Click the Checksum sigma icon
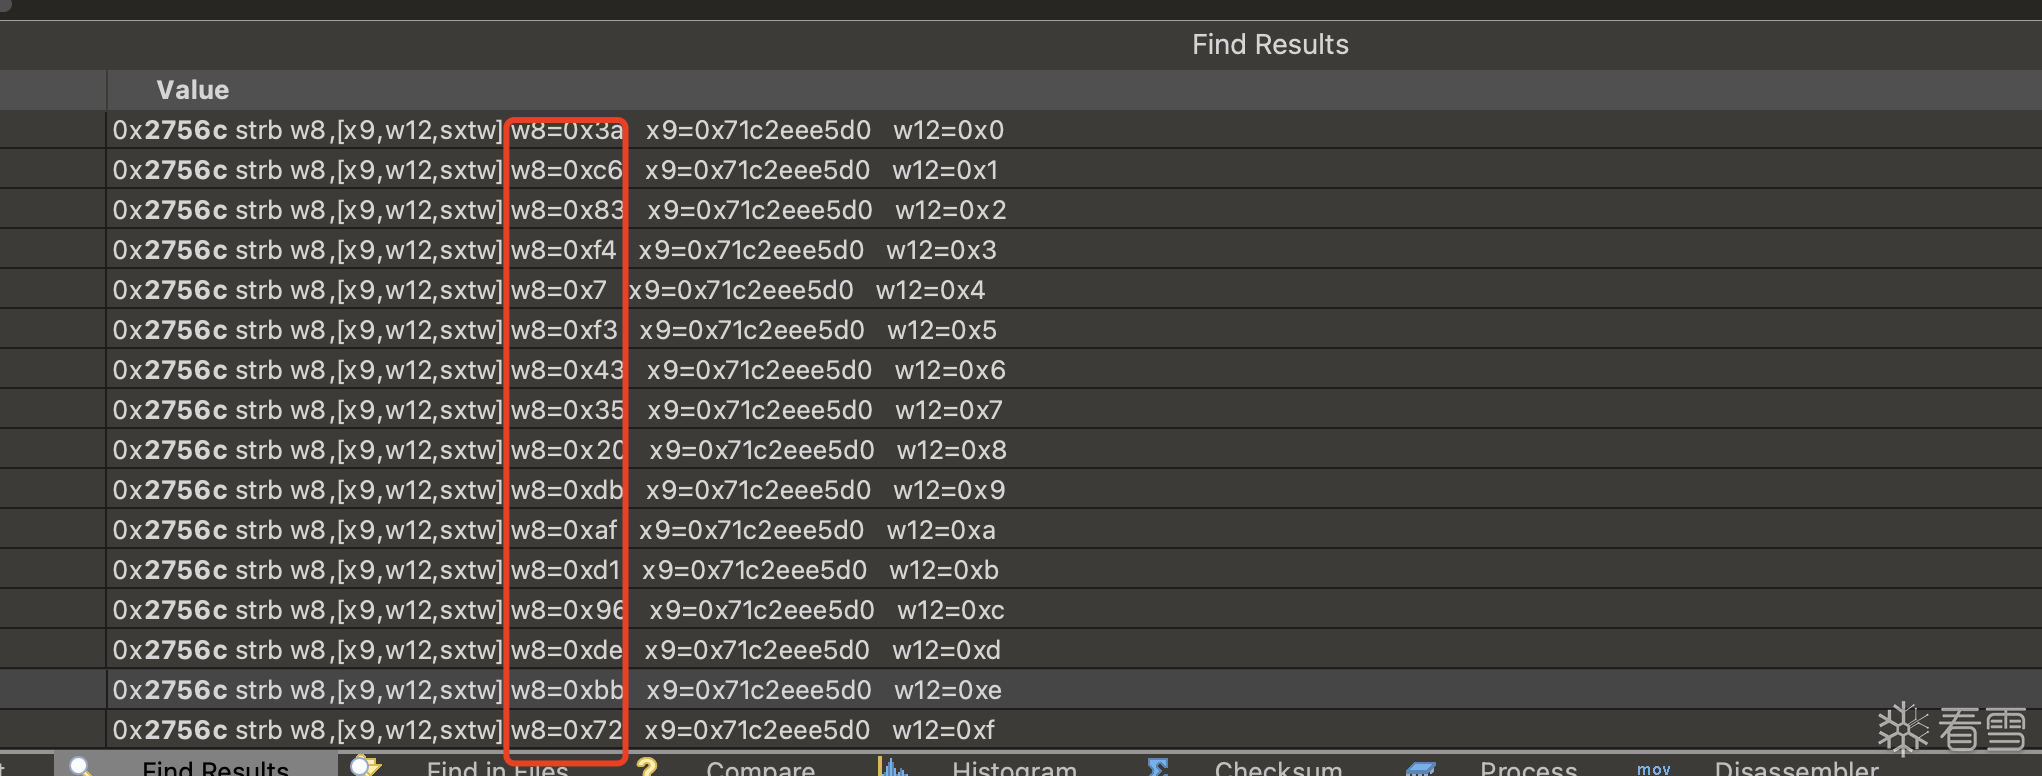The image size is (2042, 776). tap(1158, 767)
